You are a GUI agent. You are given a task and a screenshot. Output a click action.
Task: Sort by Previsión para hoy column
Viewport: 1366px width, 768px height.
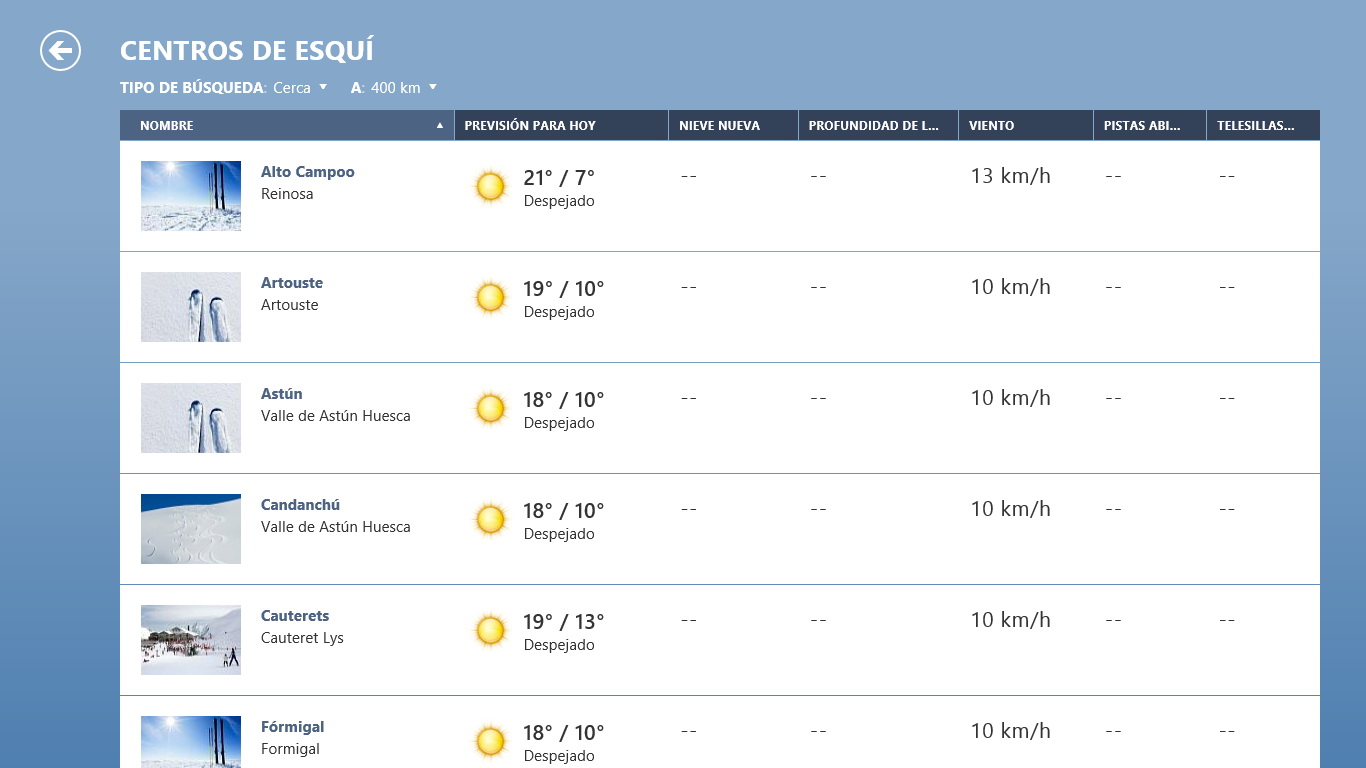click(x=530, y=126)
